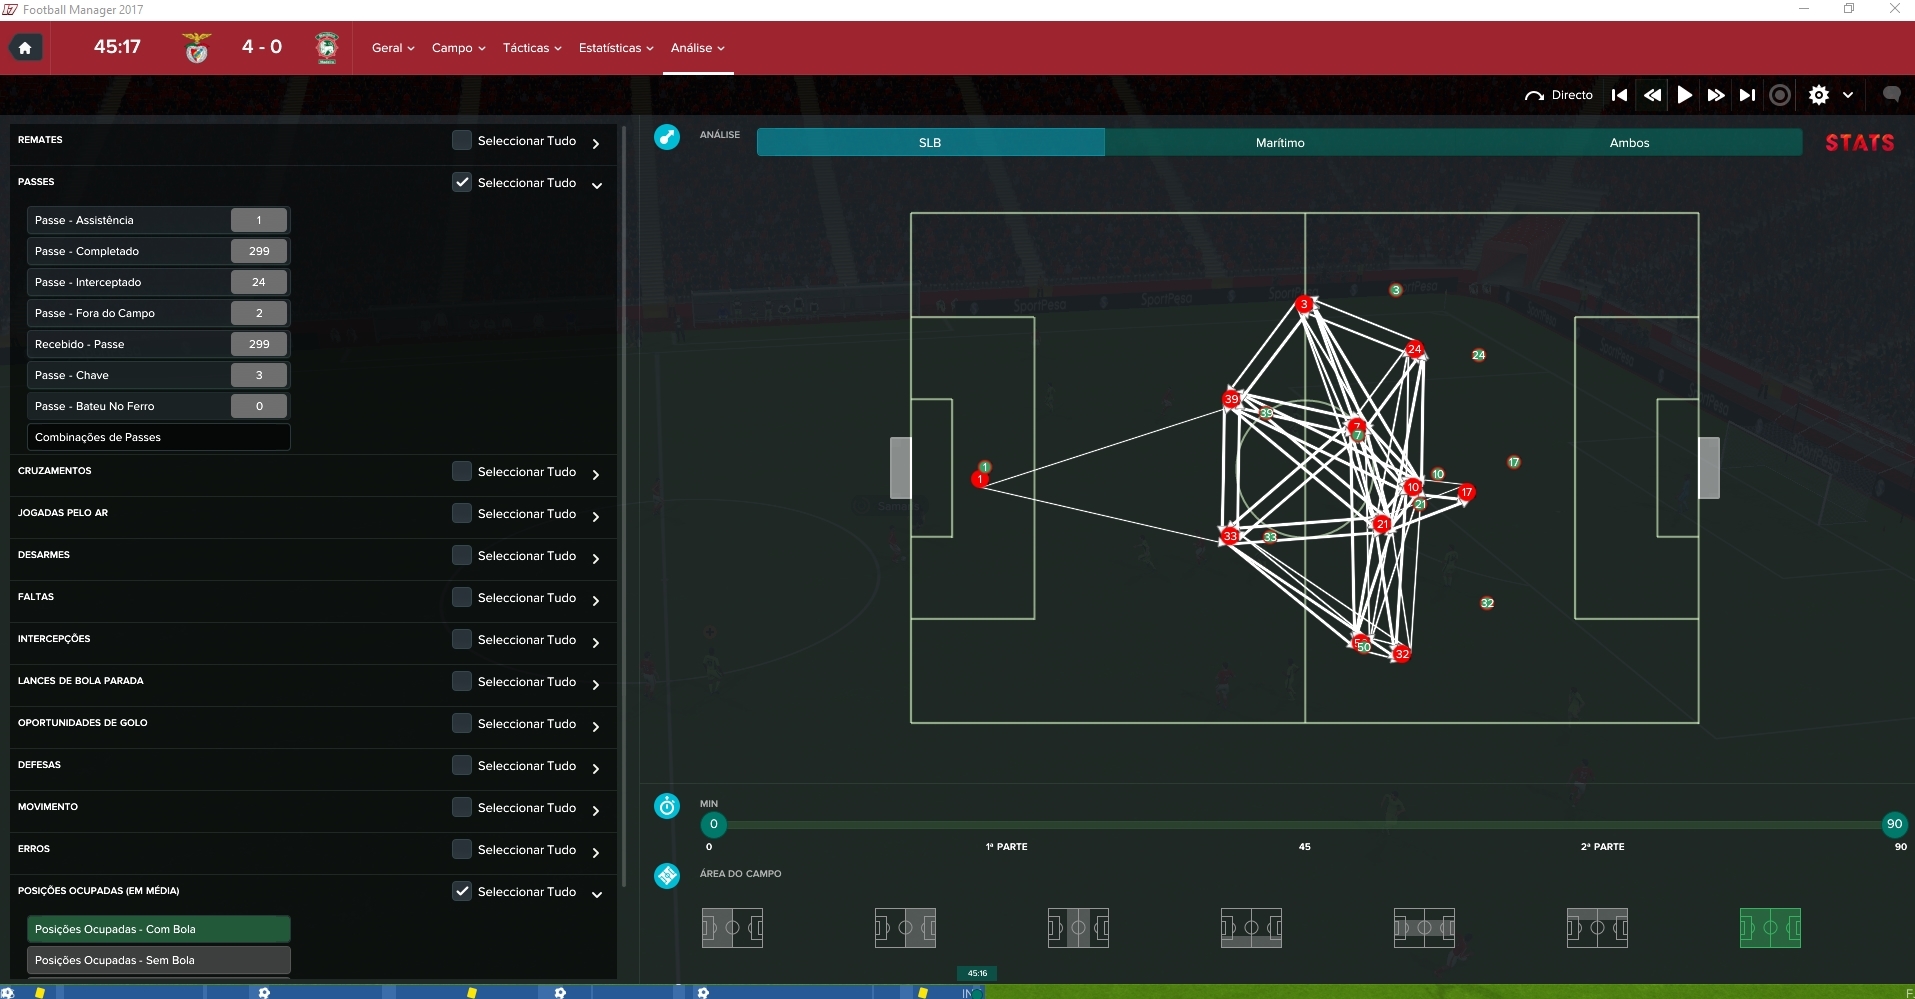Click red player marker 17
Screen dimensions: 1915x999
coord(1466,492)
